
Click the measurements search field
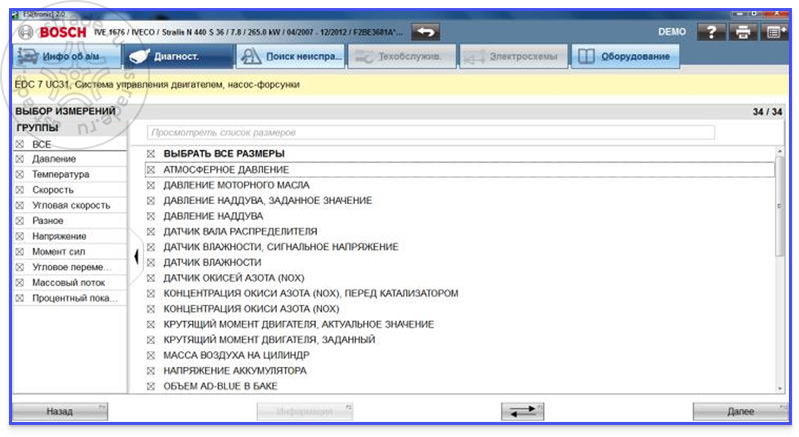coord(431,132)
